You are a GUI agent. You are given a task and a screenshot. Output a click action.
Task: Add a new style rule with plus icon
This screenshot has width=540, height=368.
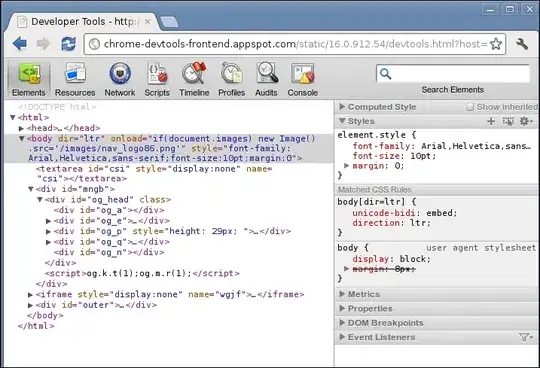coord(491,121)
